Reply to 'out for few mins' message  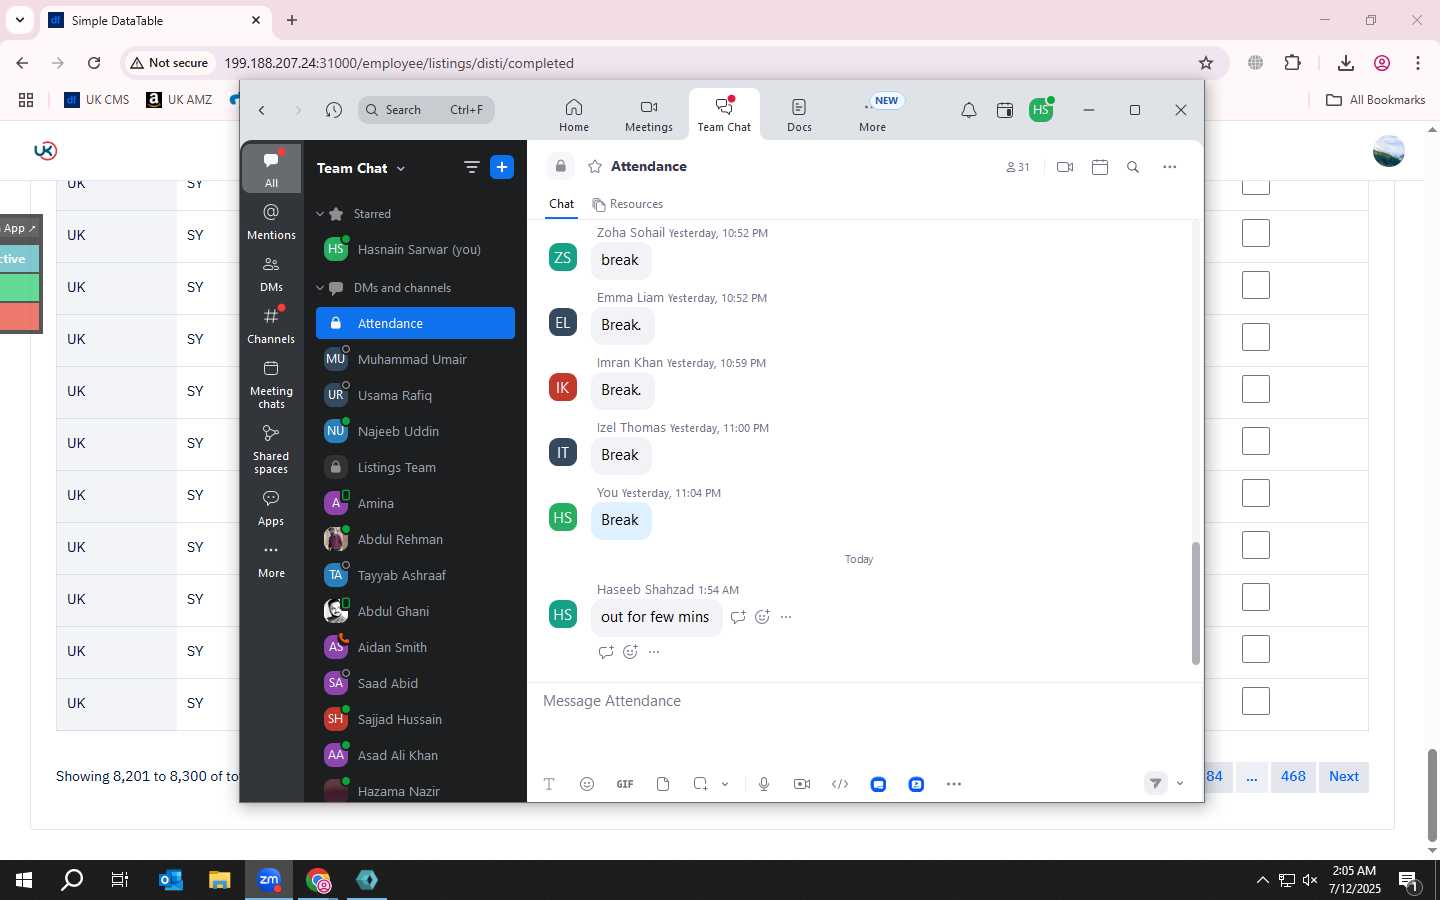coord(738,617)
